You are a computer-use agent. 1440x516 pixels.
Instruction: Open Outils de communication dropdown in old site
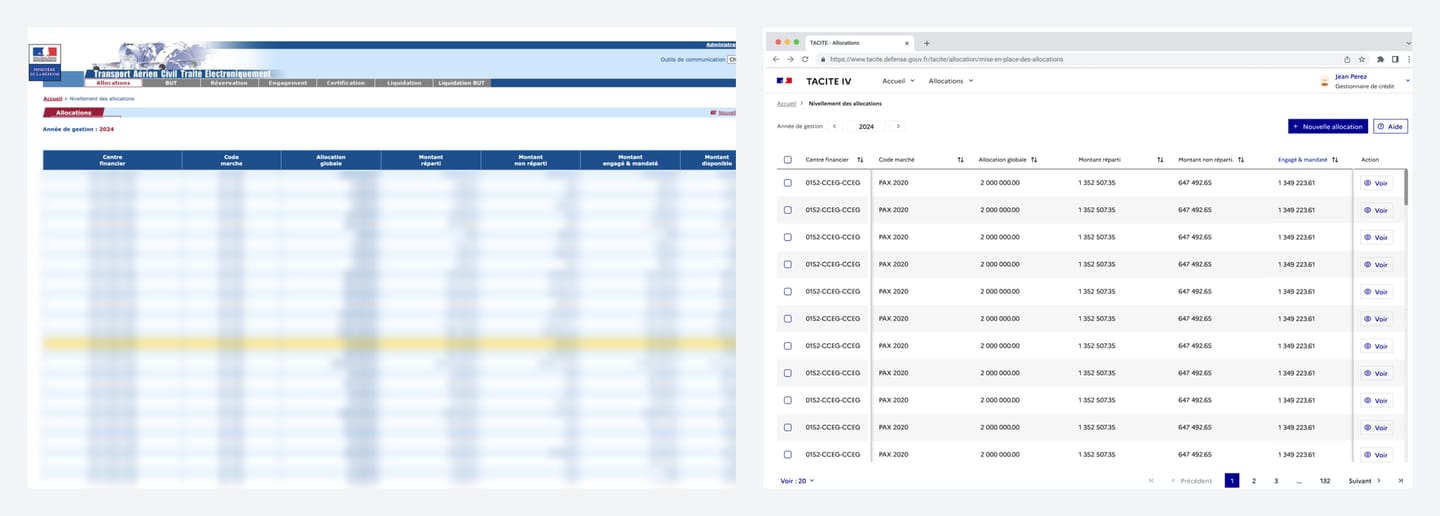pyautogui.click(x=731, y=59)
